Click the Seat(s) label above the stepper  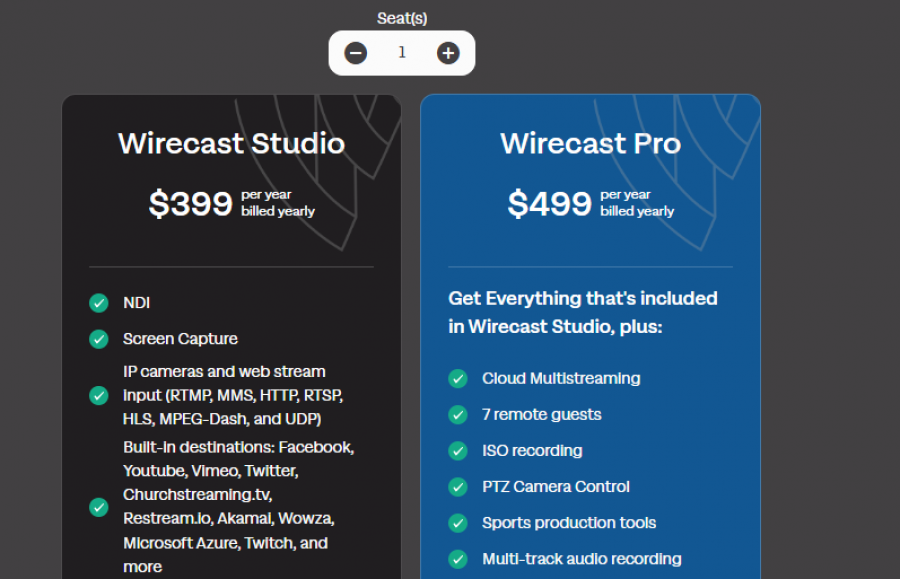click(x=402, y=17)
